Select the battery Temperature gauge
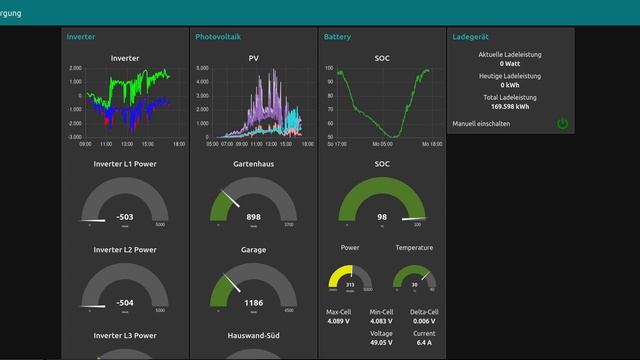 (x=414, y=278)
